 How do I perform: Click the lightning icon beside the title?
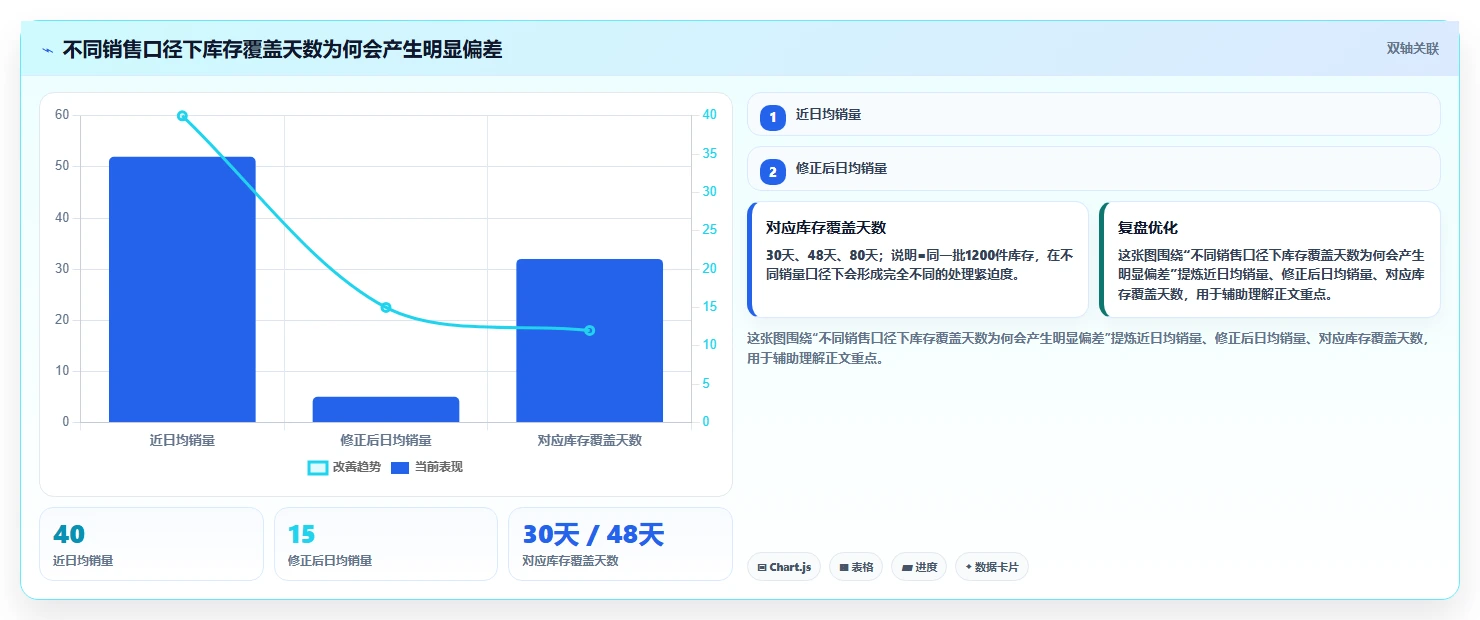pos(47,49)
